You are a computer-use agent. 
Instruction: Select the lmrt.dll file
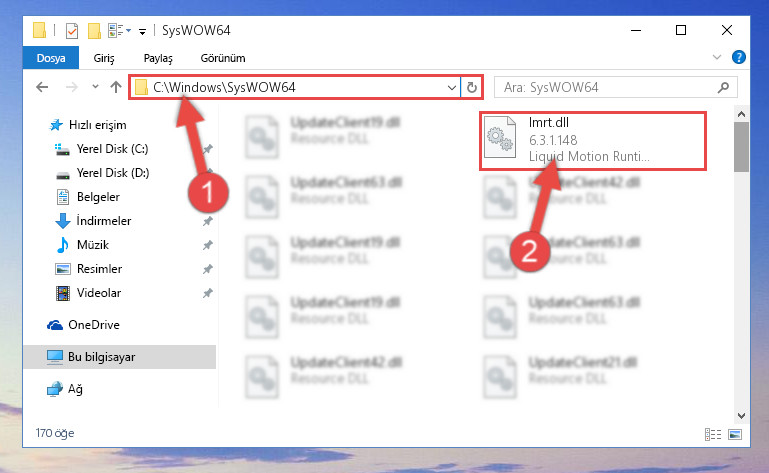(593, 140)
